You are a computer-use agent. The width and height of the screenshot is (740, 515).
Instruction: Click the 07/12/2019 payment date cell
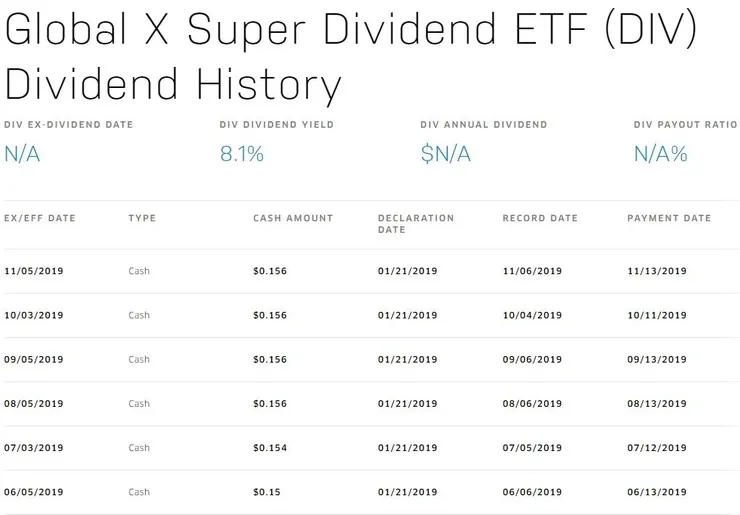(657, 448)
